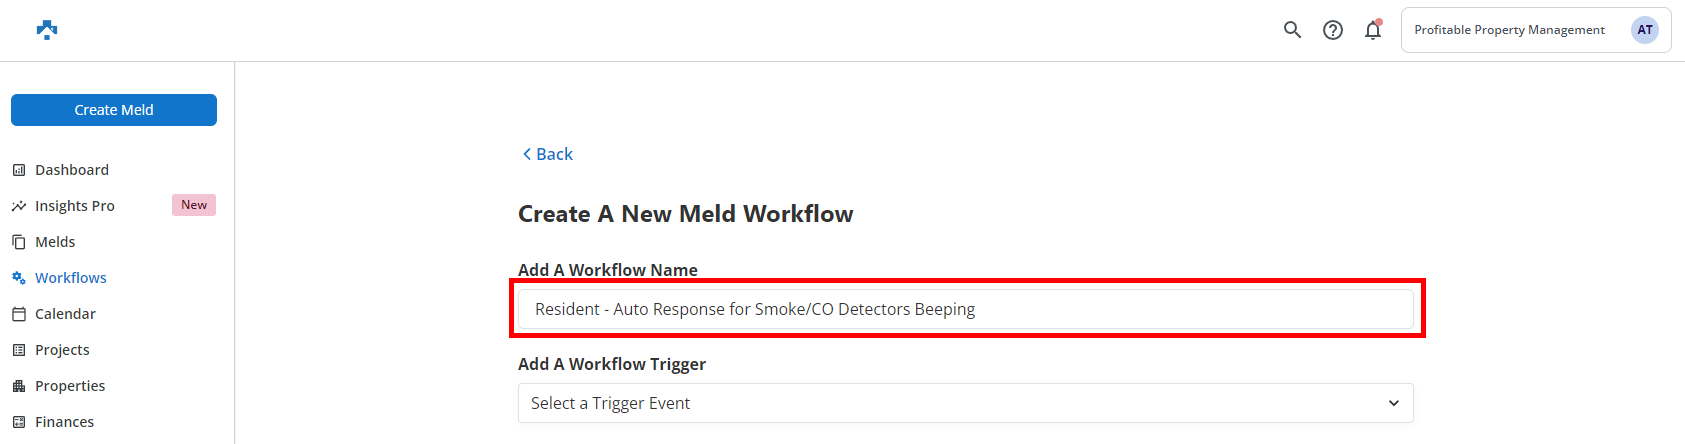This screenshot has width=1685, height=444.
Task: Open the help question mark icon
Action: point(1332,30)
